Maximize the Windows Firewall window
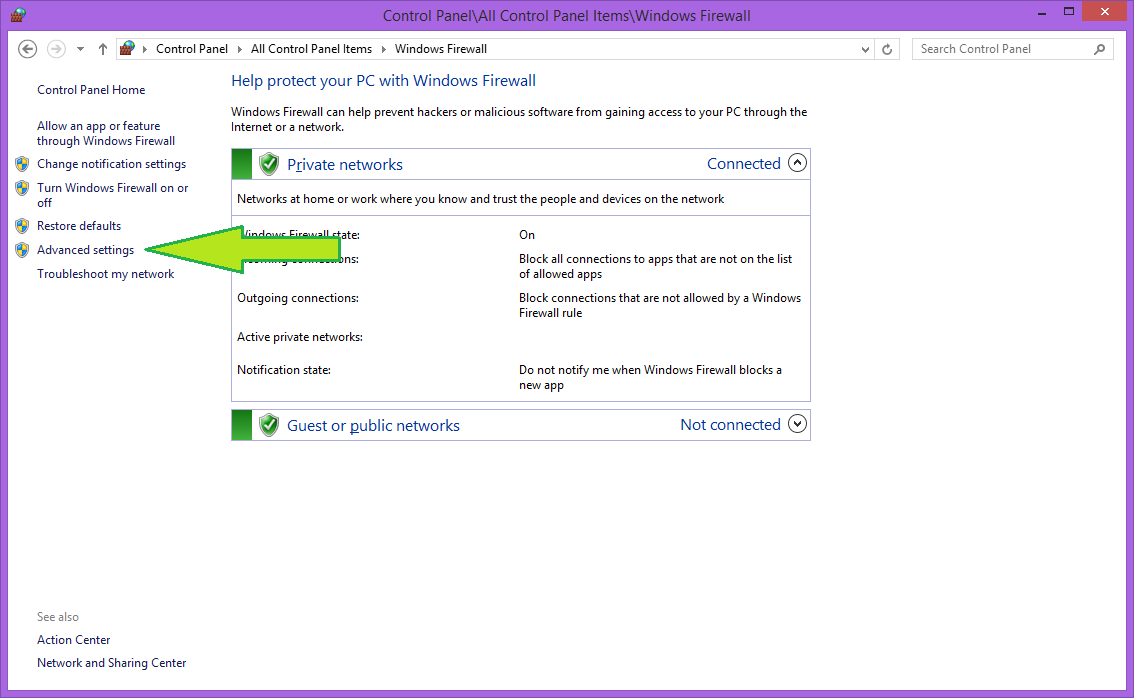This screenshot has height=698, width=1134. click(x=1069, y=12)
